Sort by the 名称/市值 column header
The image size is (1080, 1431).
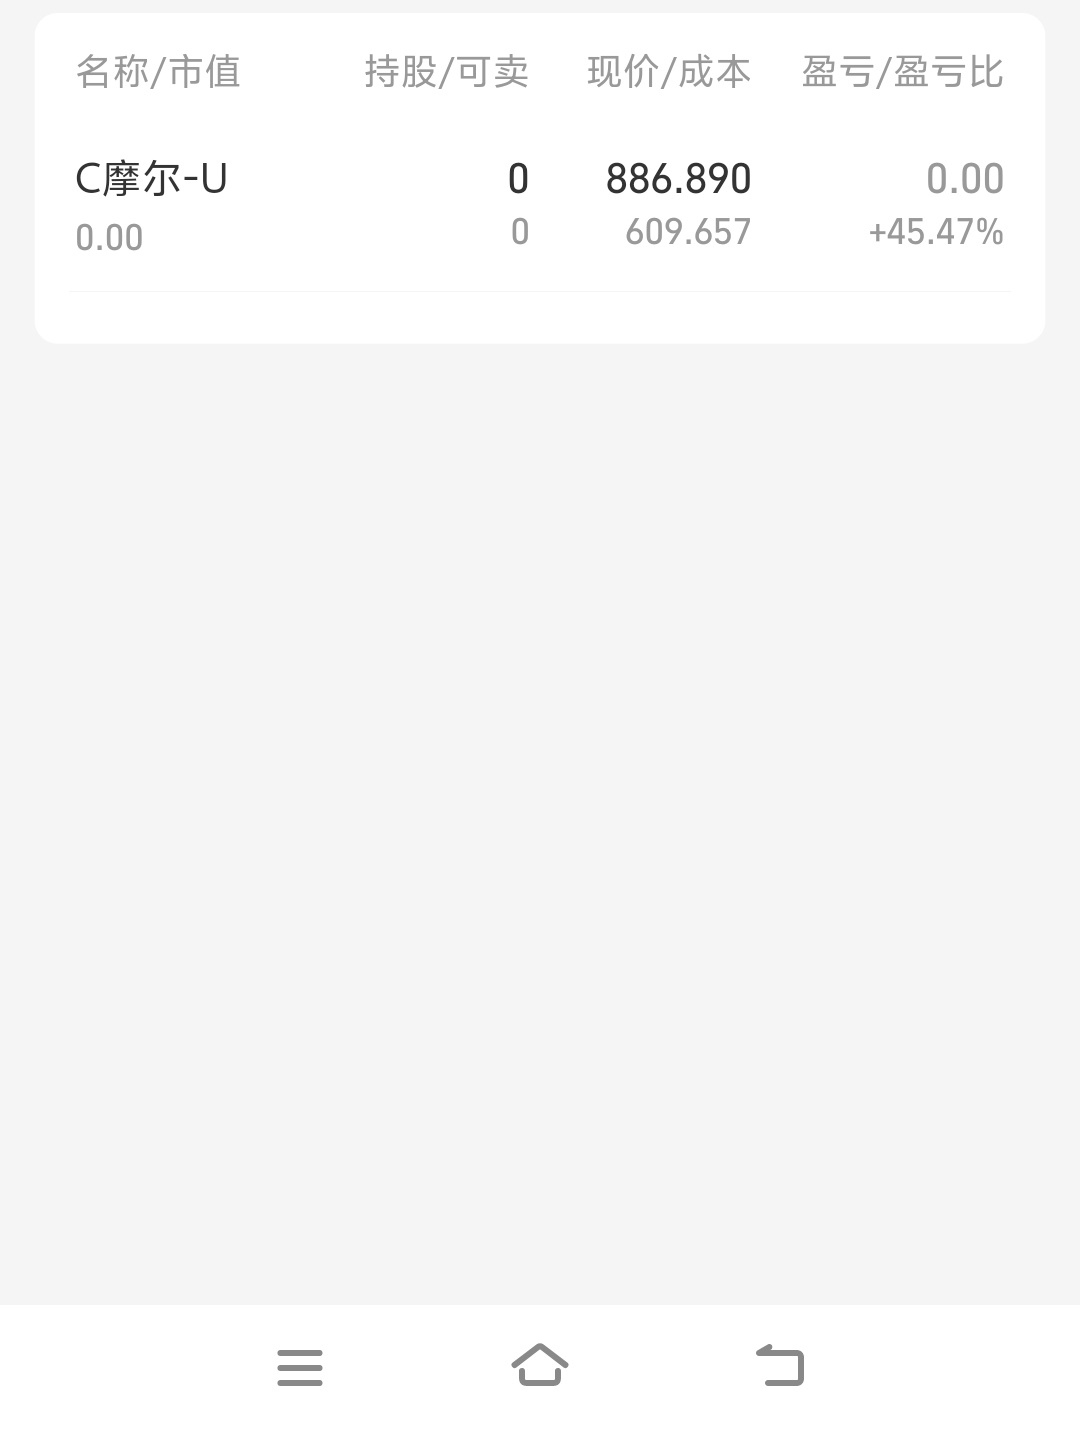coord(158,72)
